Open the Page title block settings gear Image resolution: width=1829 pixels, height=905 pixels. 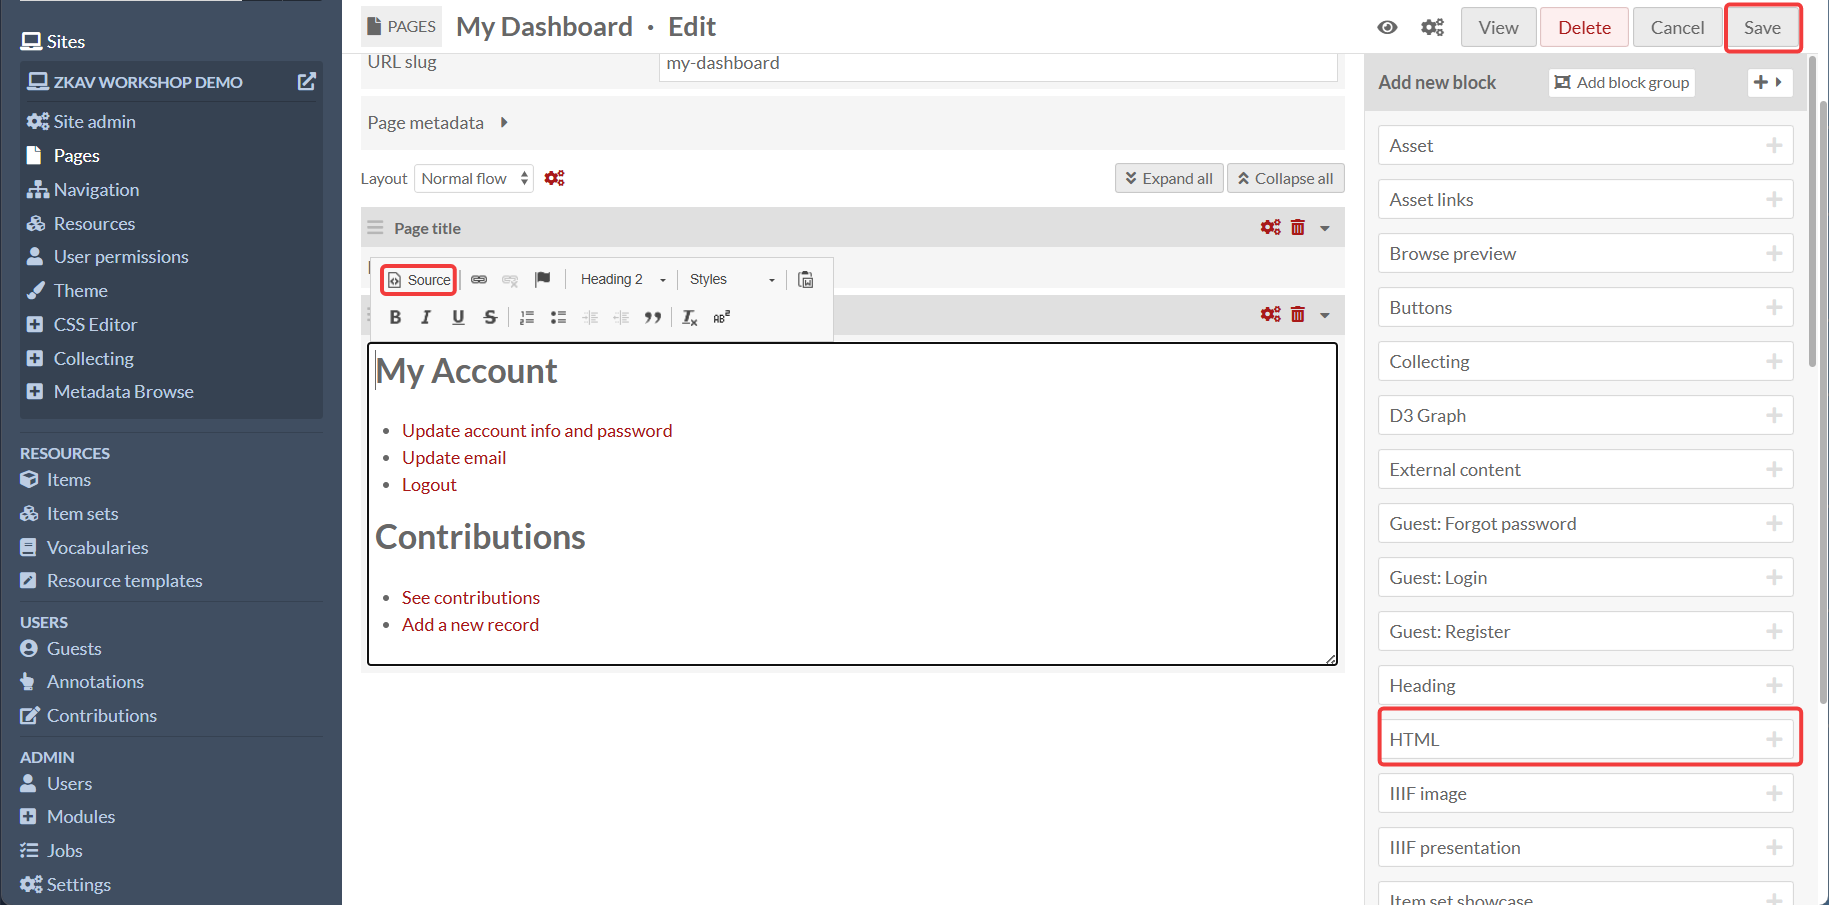1270,228
